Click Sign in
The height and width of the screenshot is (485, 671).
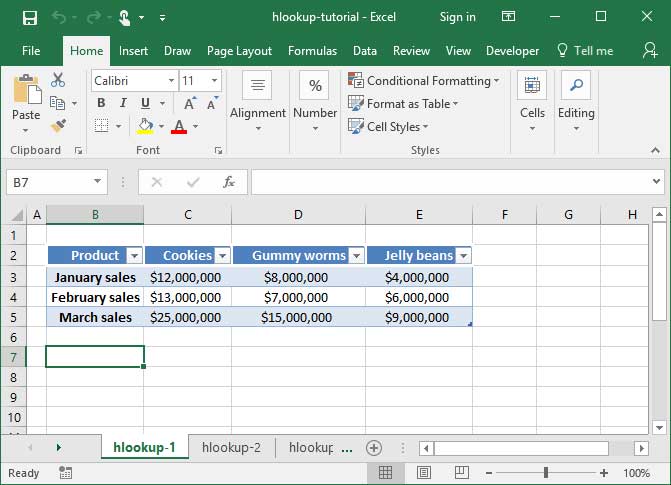457,17
